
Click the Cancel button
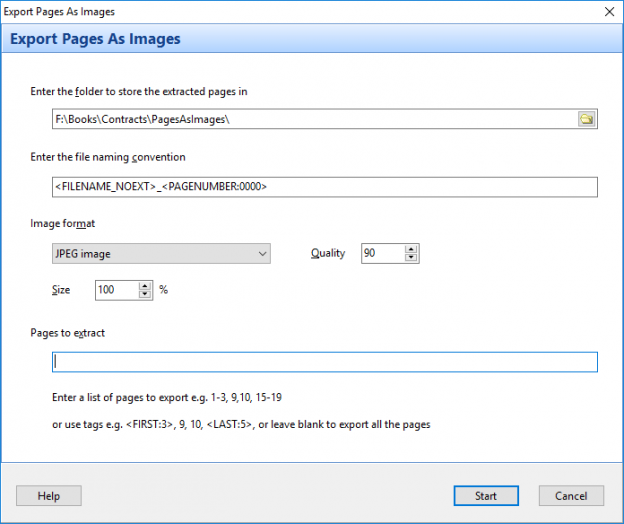[x=571, y=496]
